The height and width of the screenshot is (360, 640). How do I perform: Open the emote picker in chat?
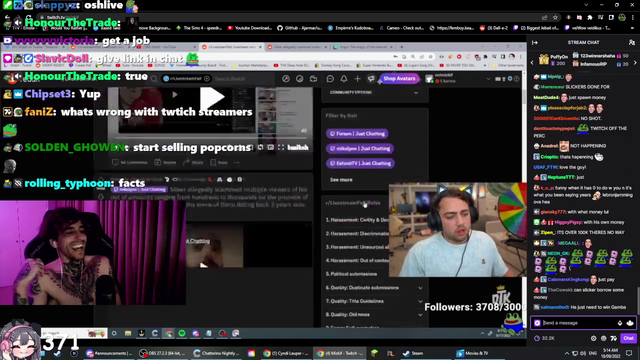(630, 323)
